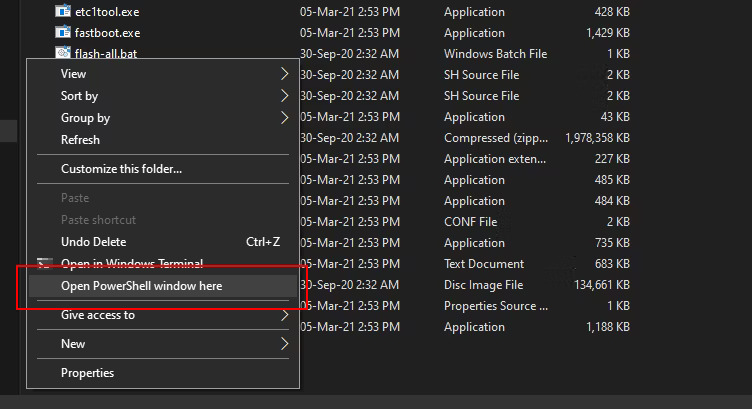The image size is (752, 409).
Task: Select the Text Document row of 683 KB
Action: coord(483,264)
